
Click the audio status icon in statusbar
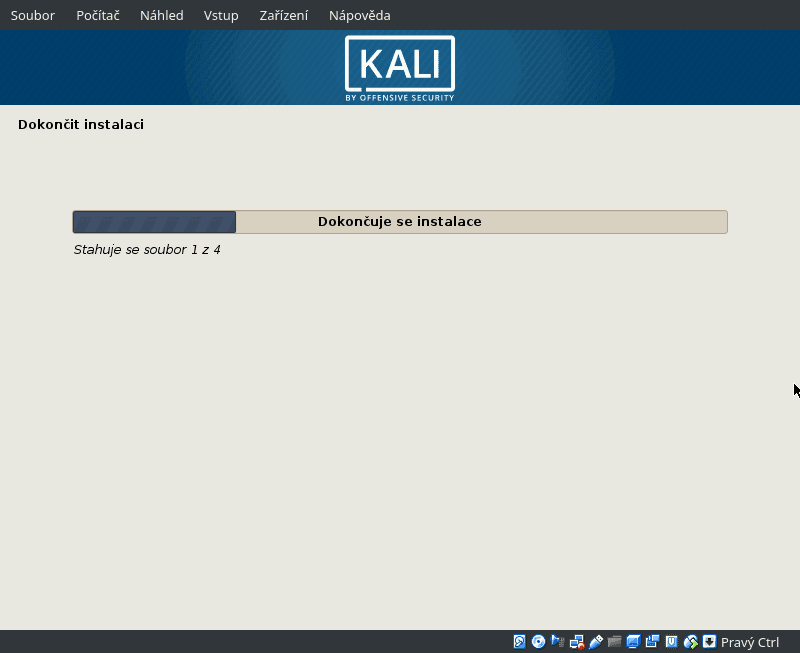pos(555,642)
